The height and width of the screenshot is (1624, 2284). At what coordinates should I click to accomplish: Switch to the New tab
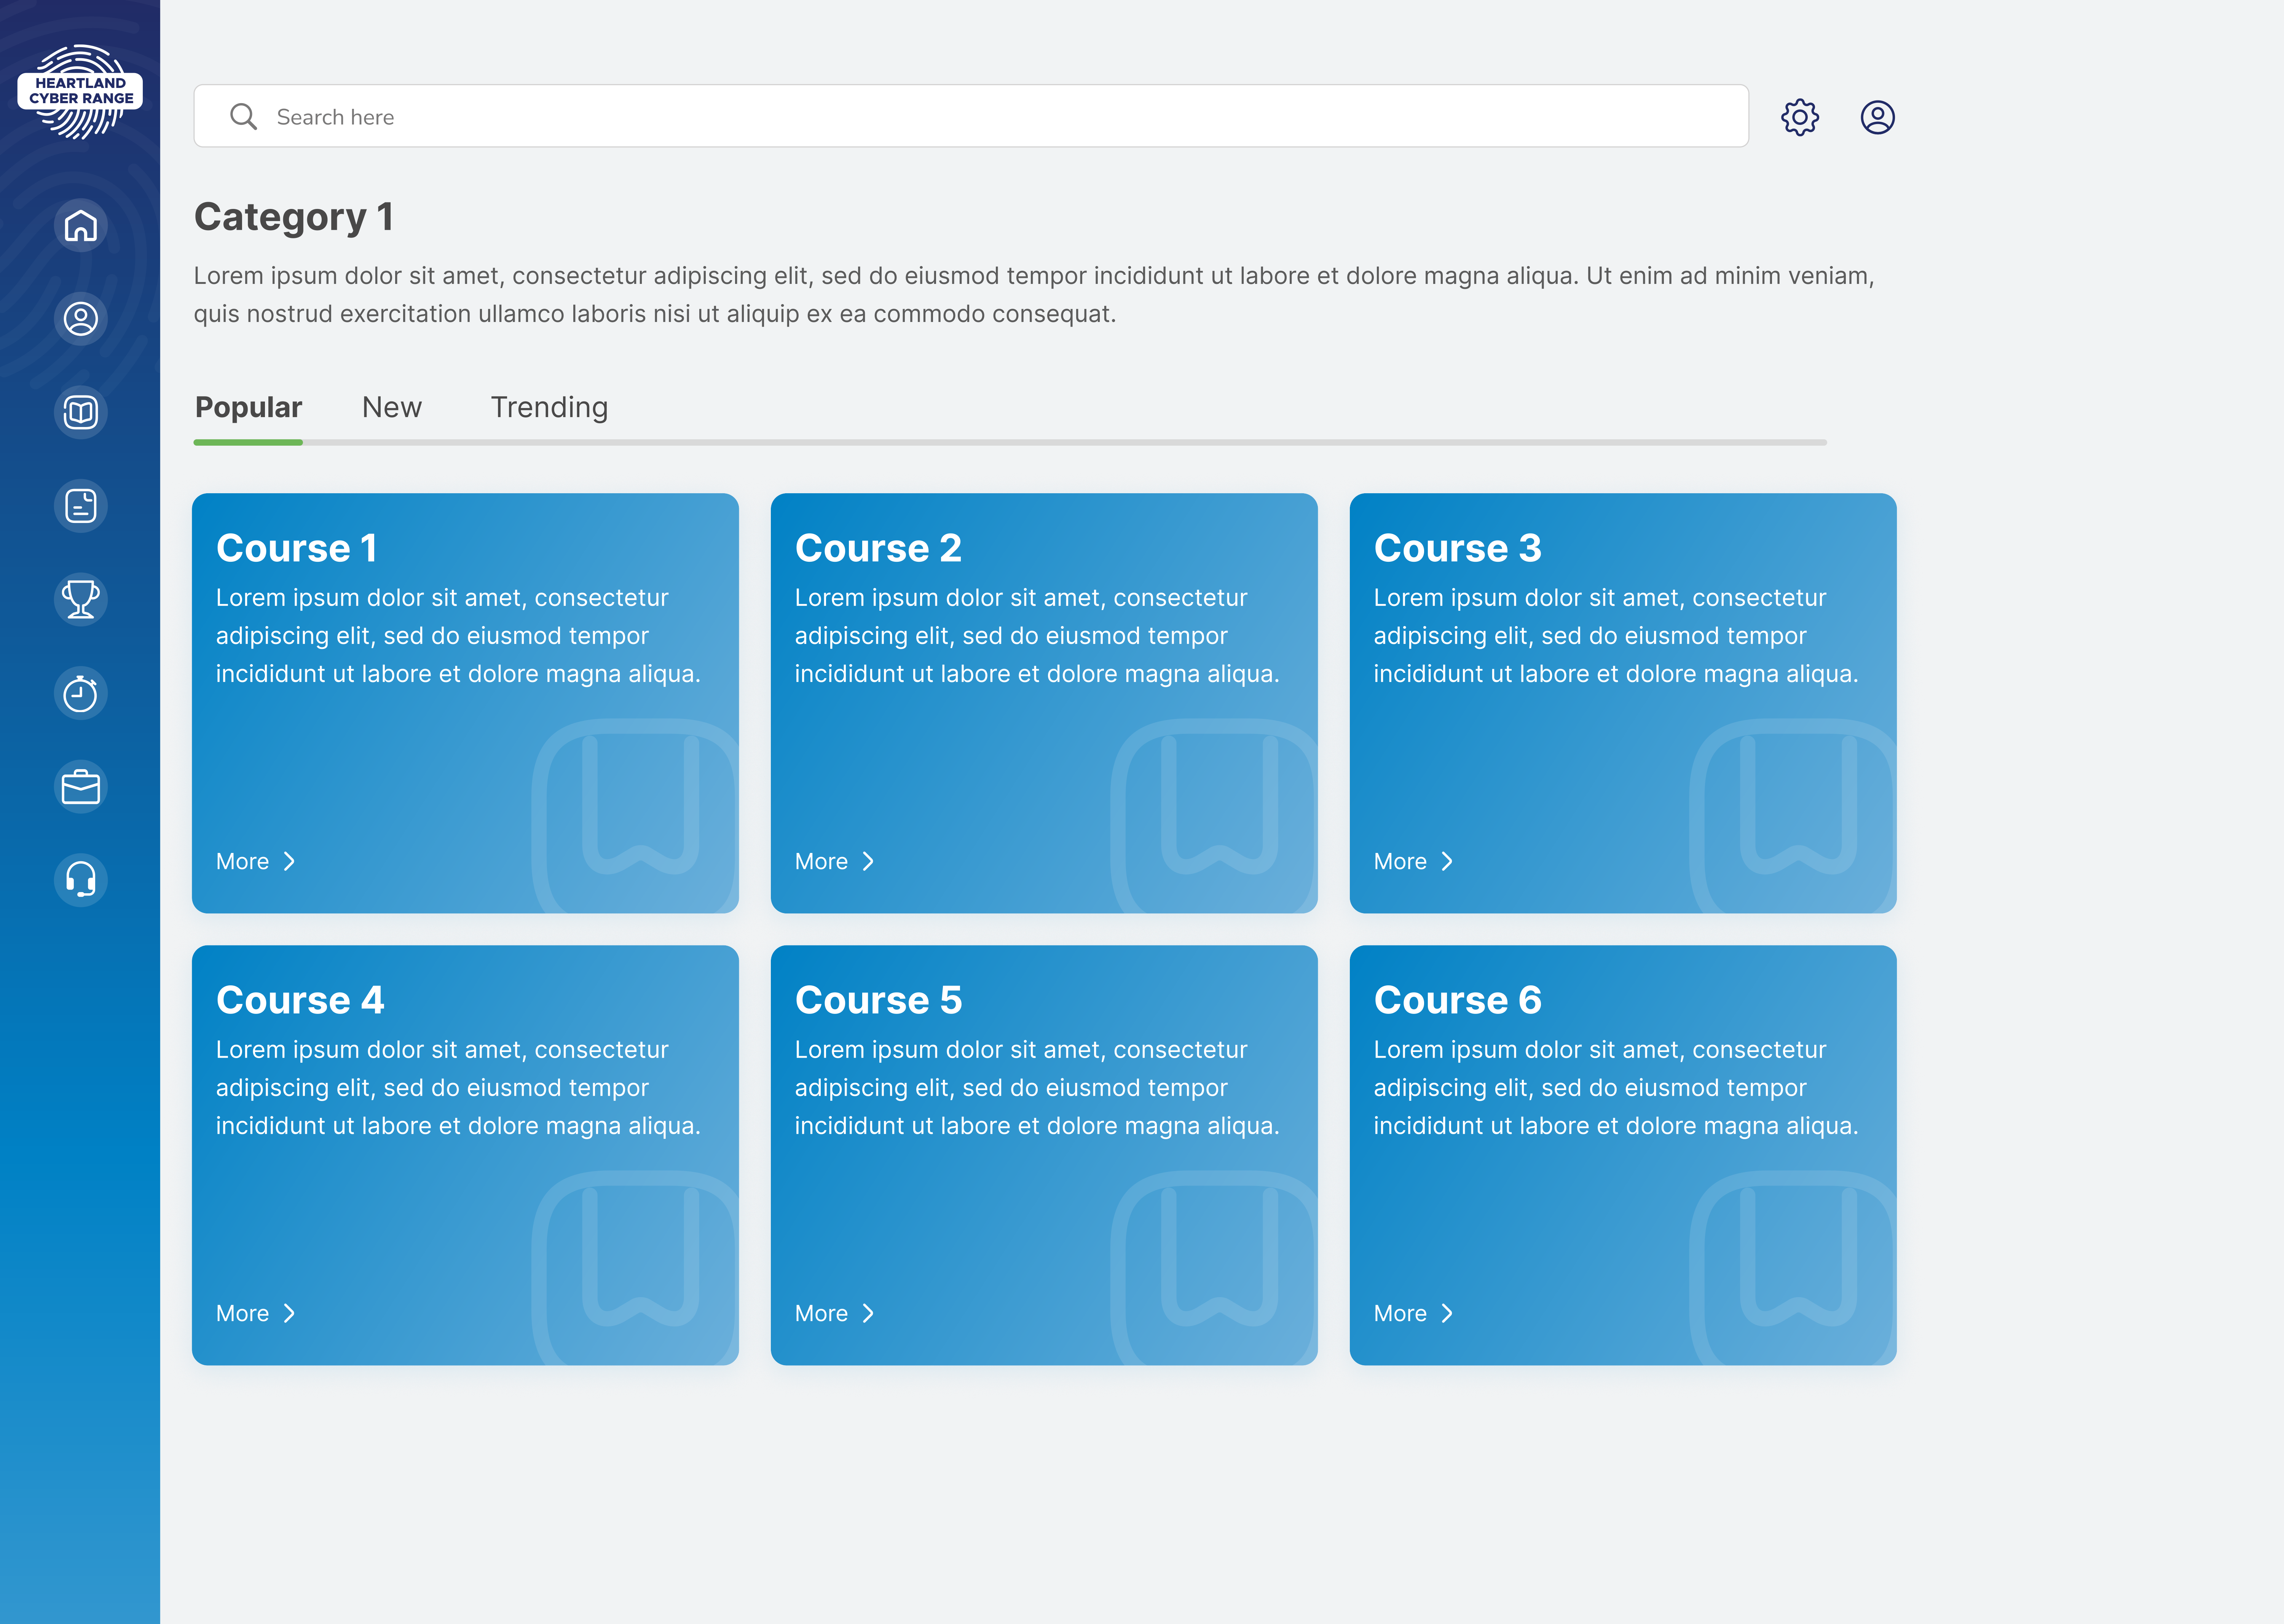(392, 407)
